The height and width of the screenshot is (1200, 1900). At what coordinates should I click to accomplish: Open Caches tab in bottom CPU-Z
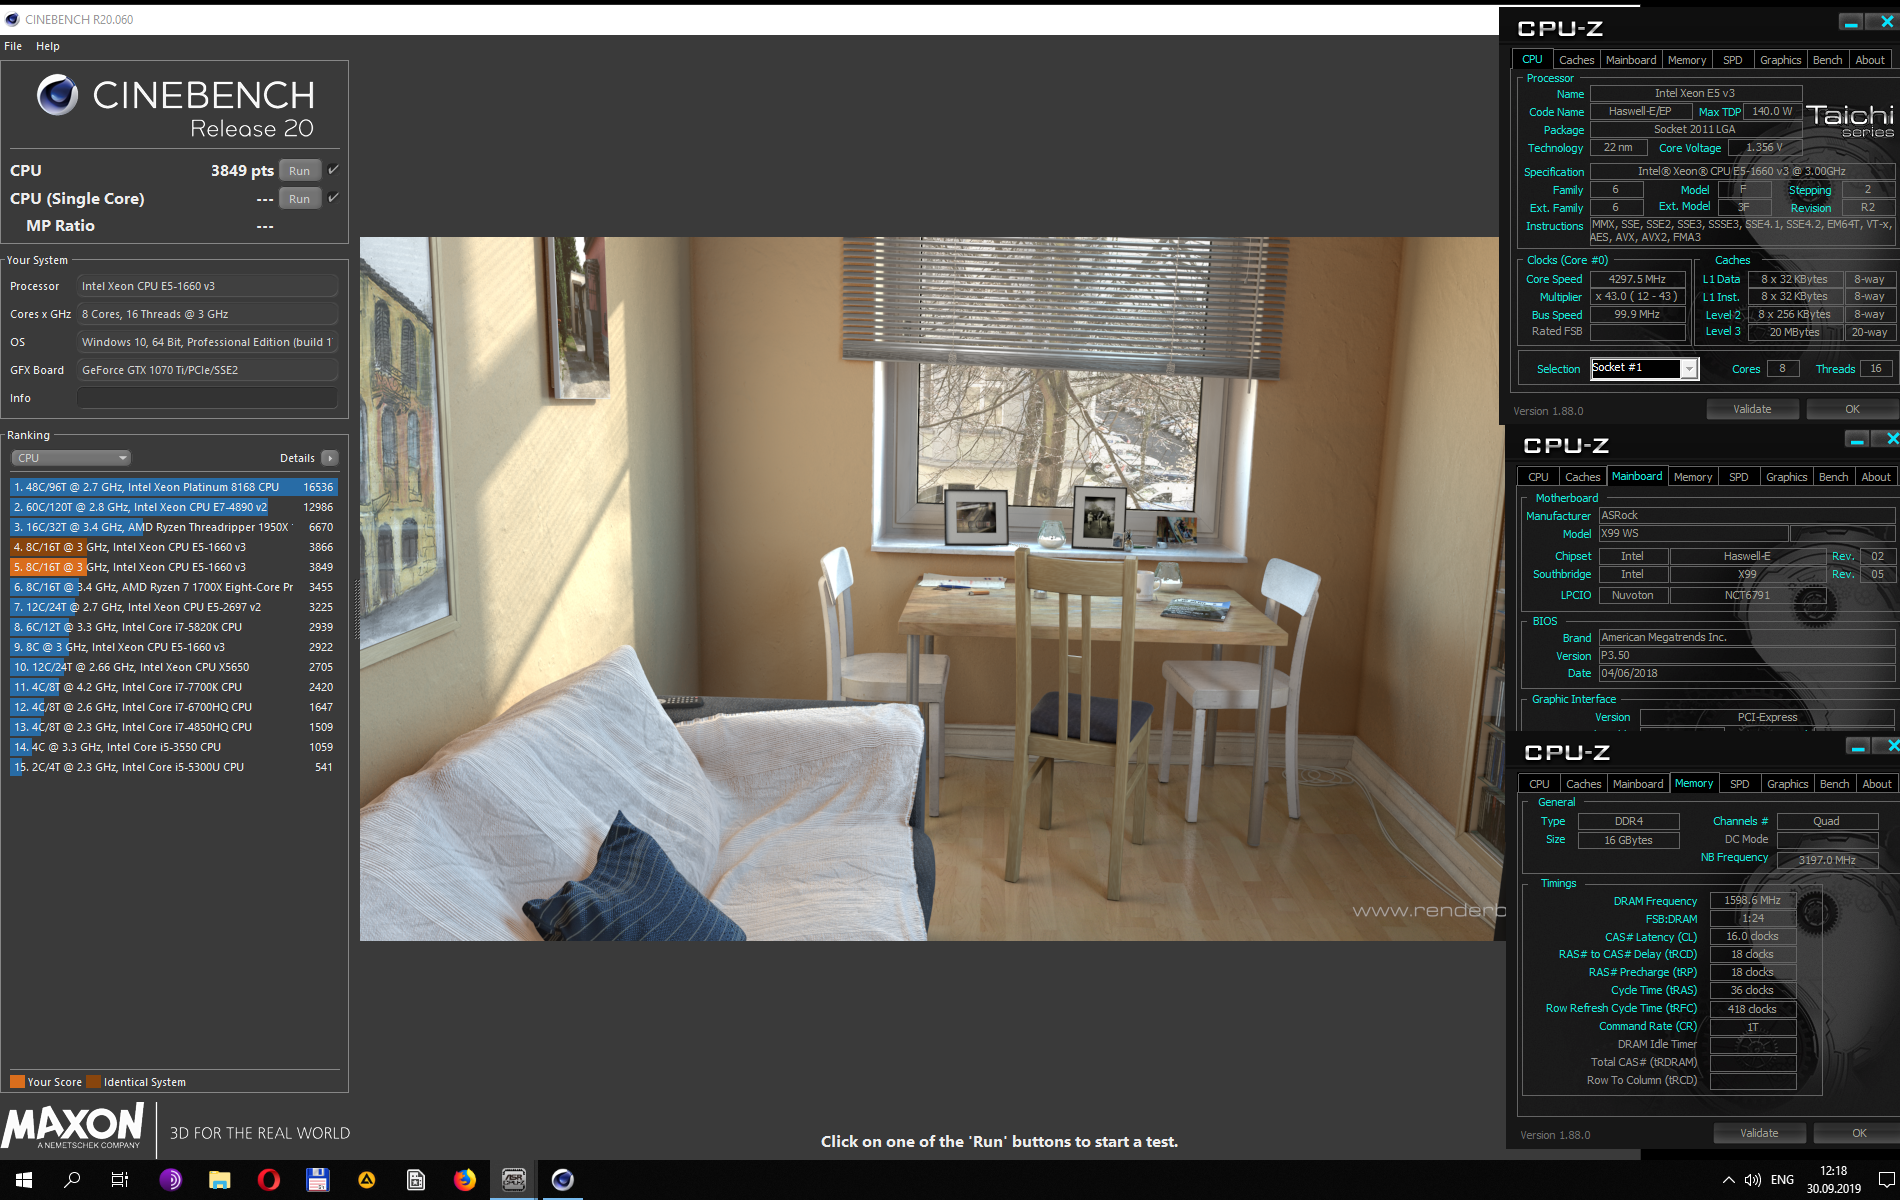1584,784
